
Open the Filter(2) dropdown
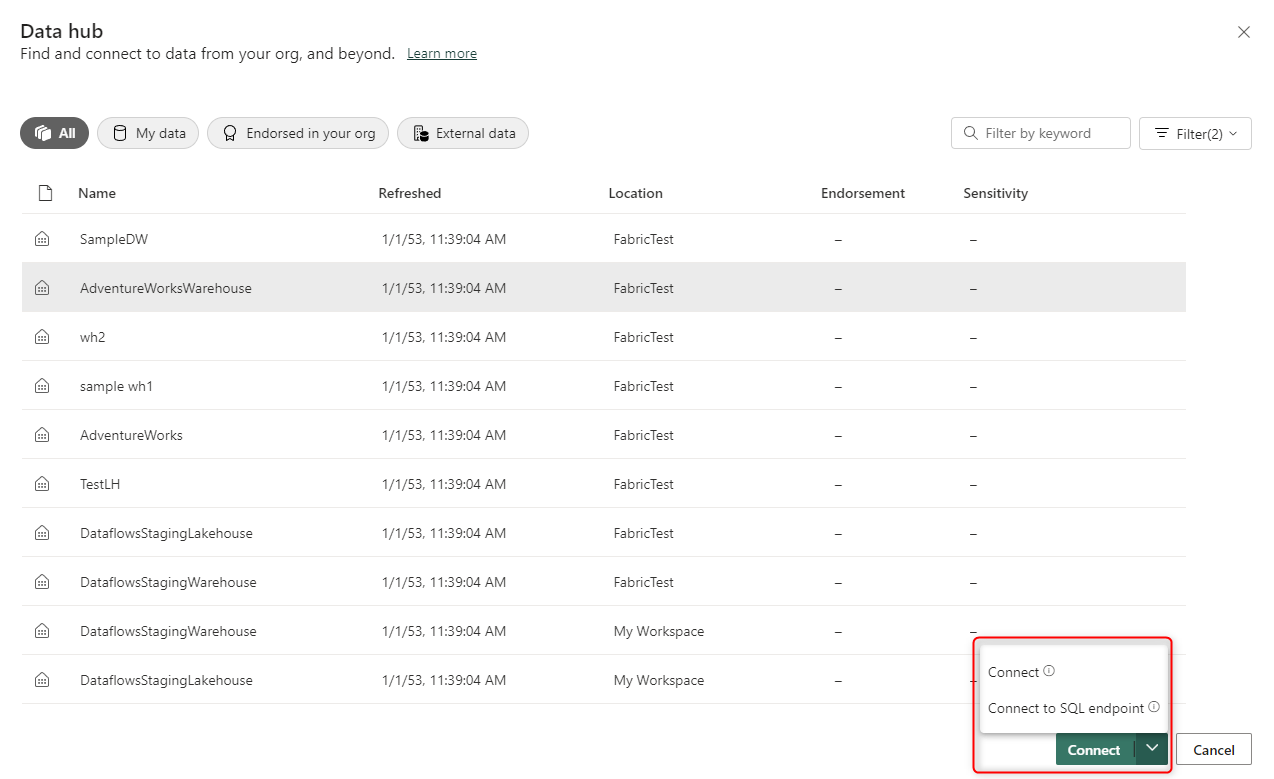pyautogui.click(x=1195, y=133)
